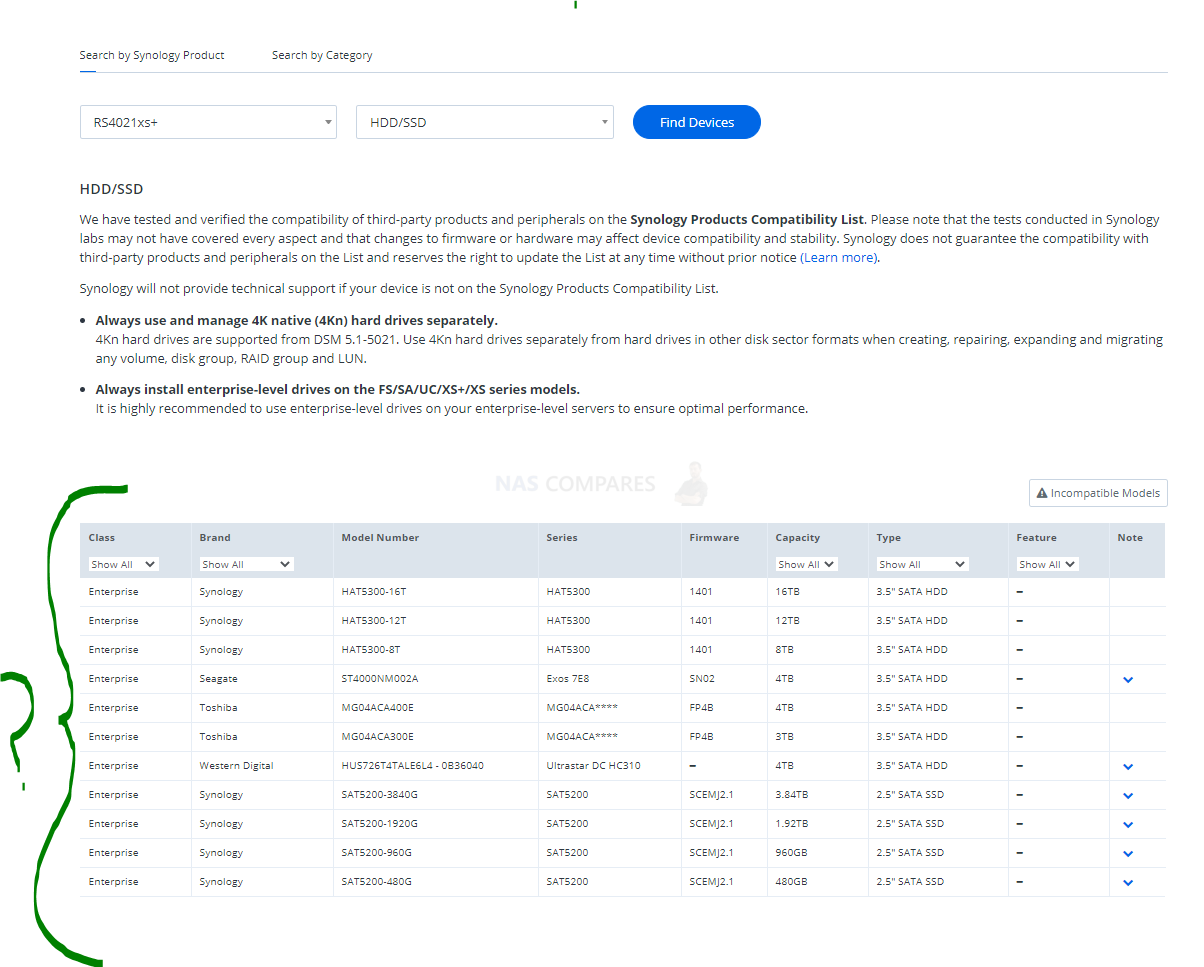Select model number SAT5200-480G
The height and width of the screenshot is (967, 1204).
click(x=377, y=882)
